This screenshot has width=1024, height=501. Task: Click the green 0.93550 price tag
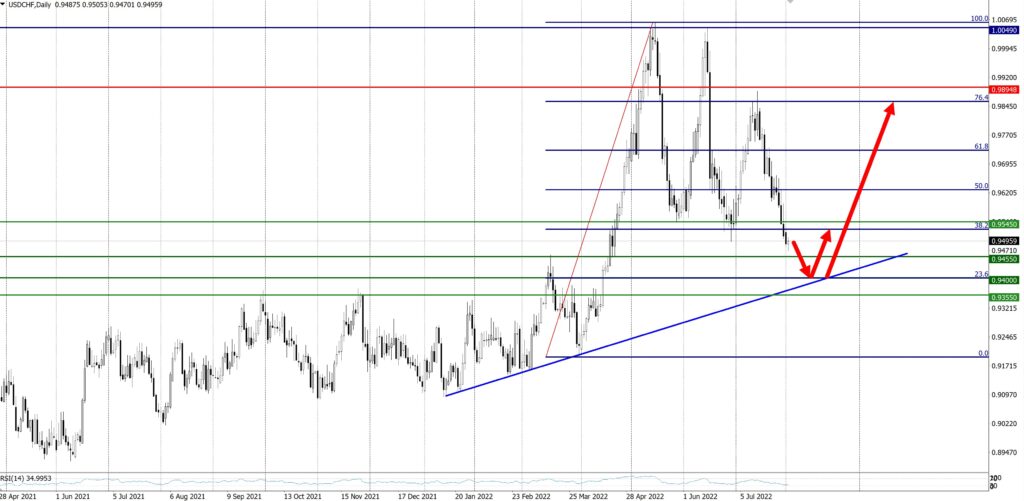pos(1005,297)
